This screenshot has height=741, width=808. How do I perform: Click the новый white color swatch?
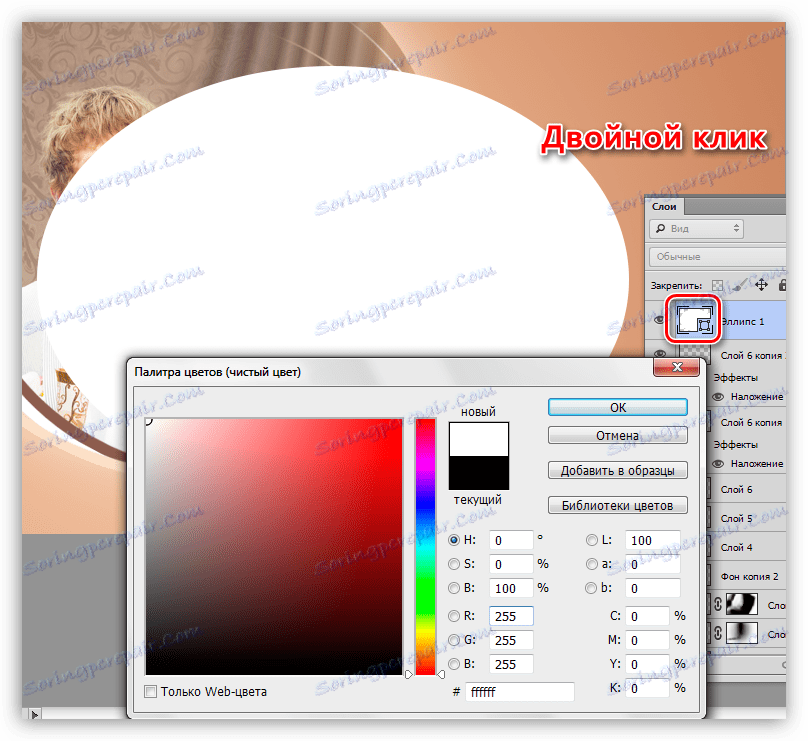coord(478,439)
